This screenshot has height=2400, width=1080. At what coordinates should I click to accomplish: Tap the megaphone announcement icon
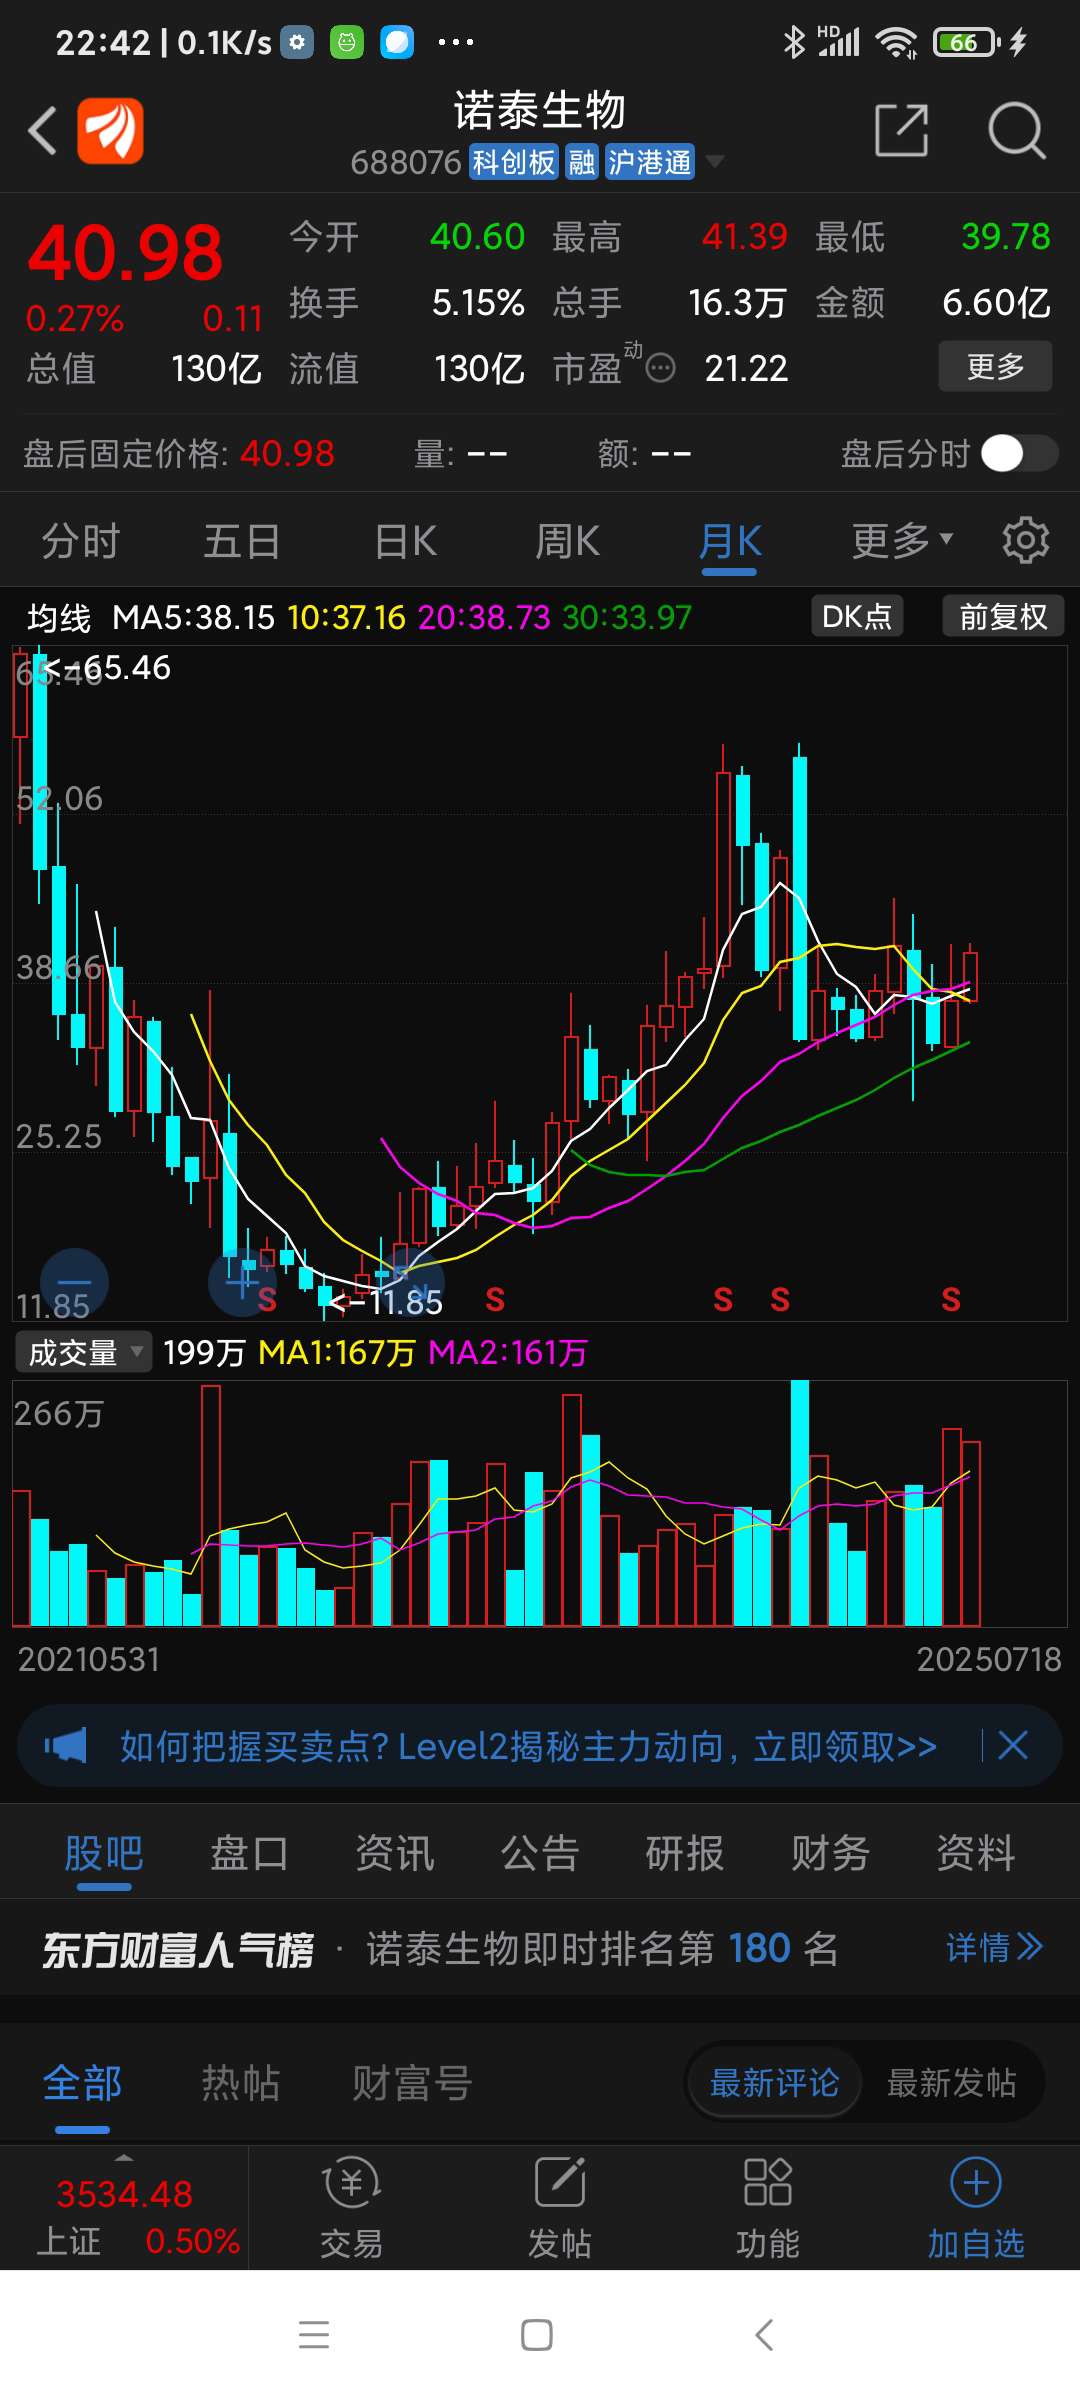click(65, 1746)
